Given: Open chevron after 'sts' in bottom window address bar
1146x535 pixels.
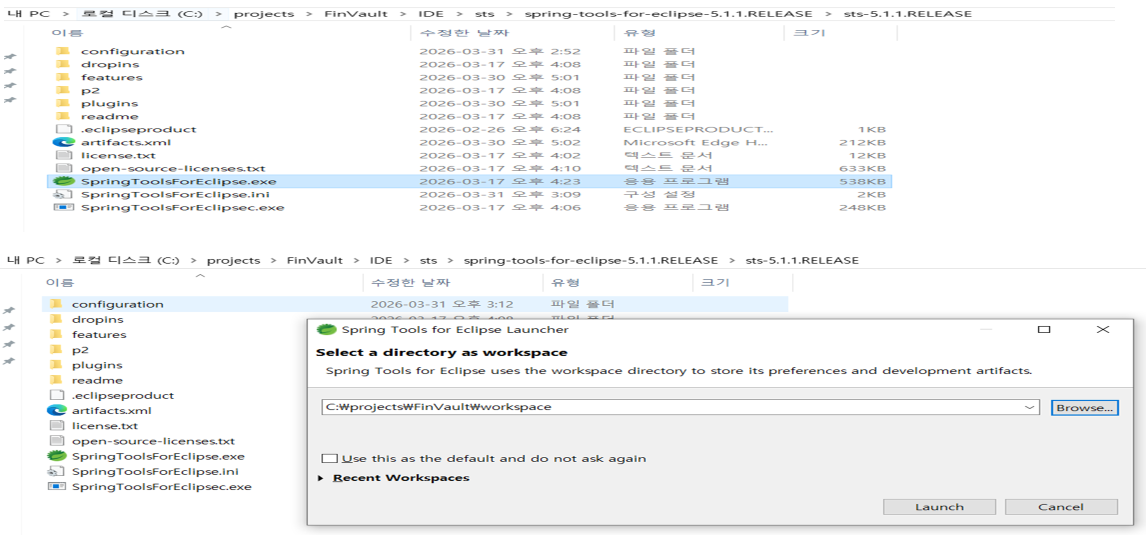Looking at the screenshot, I should [x=451, y=260].
